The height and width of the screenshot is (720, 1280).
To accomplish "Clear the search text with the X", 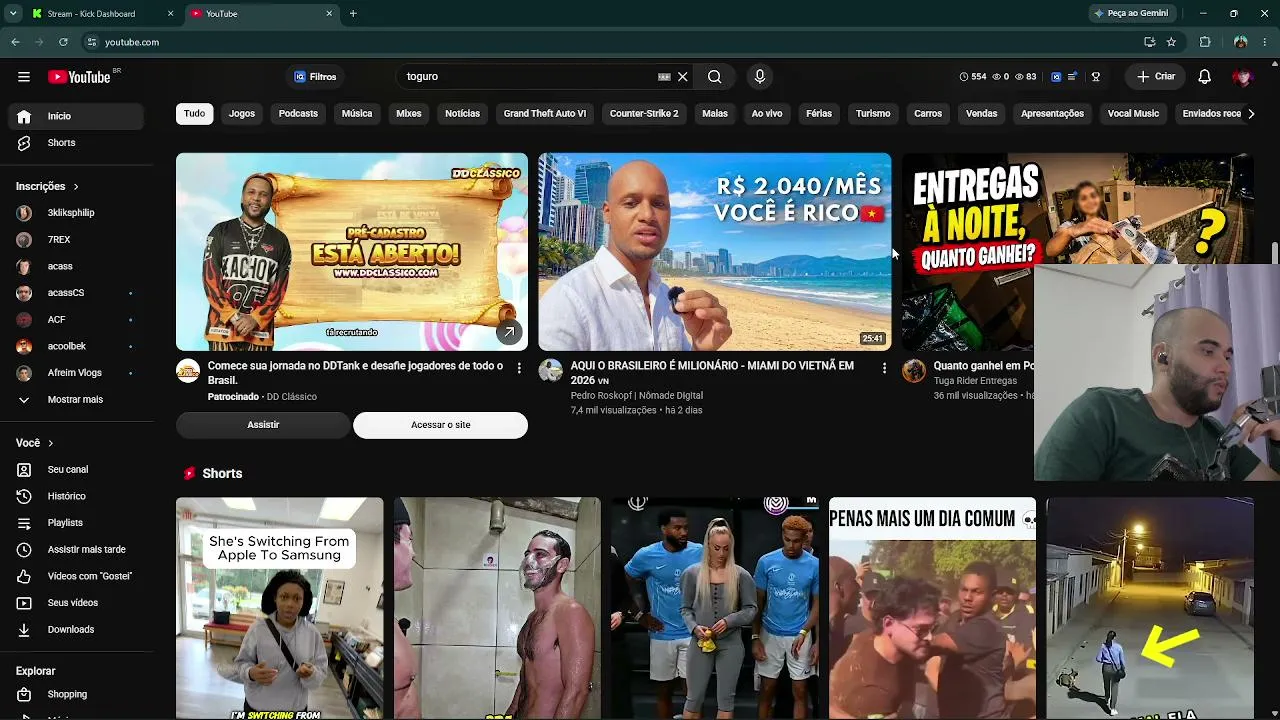I will (683, 77).
